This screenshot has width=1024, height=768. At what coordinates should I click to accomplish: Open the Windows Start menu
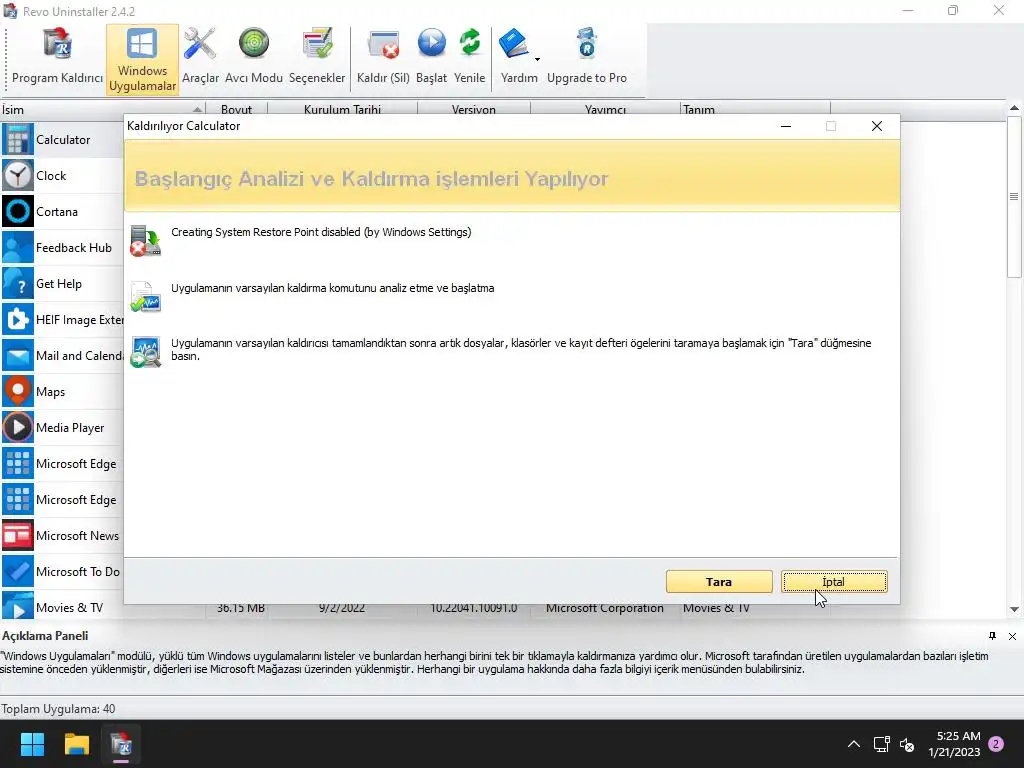pos(32,744)
